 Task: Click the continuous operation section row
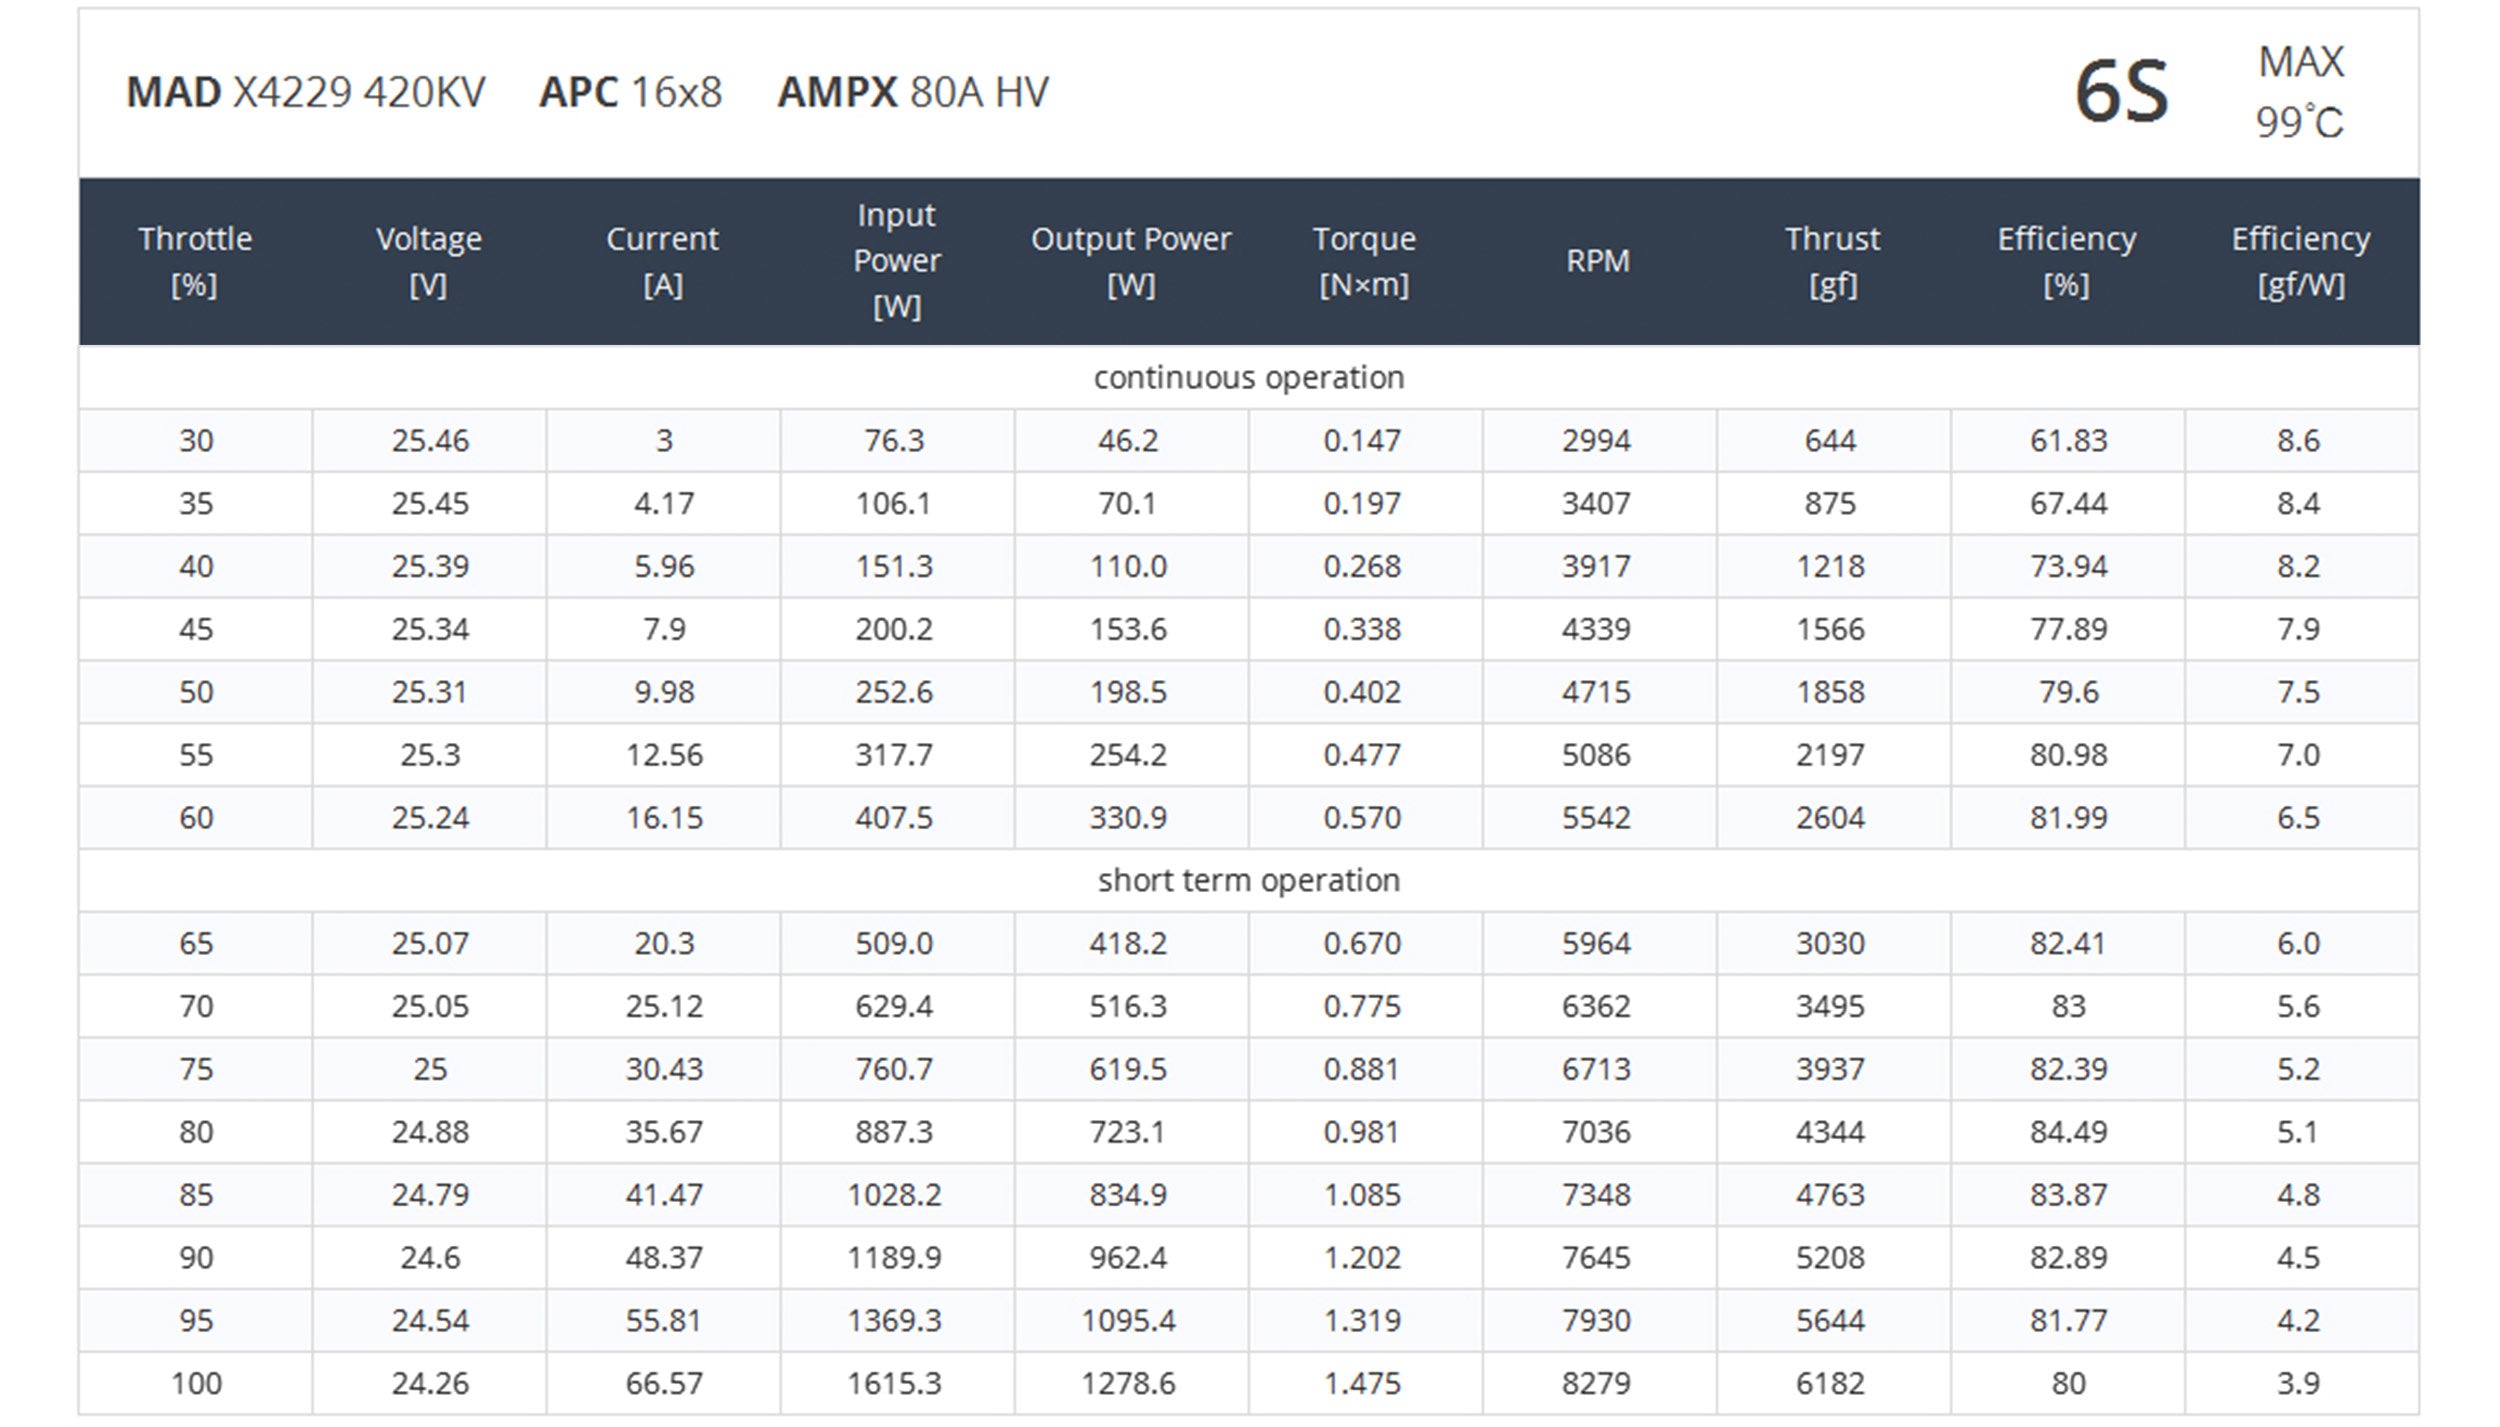point(1248,378)
